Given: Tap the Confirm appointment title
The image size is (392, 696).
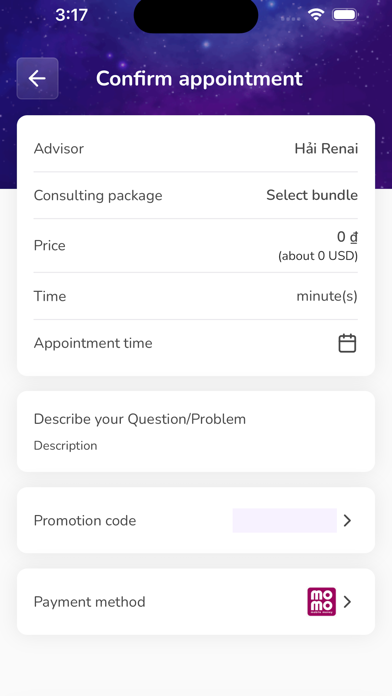Looking at the screenshot, I should 199,79.
